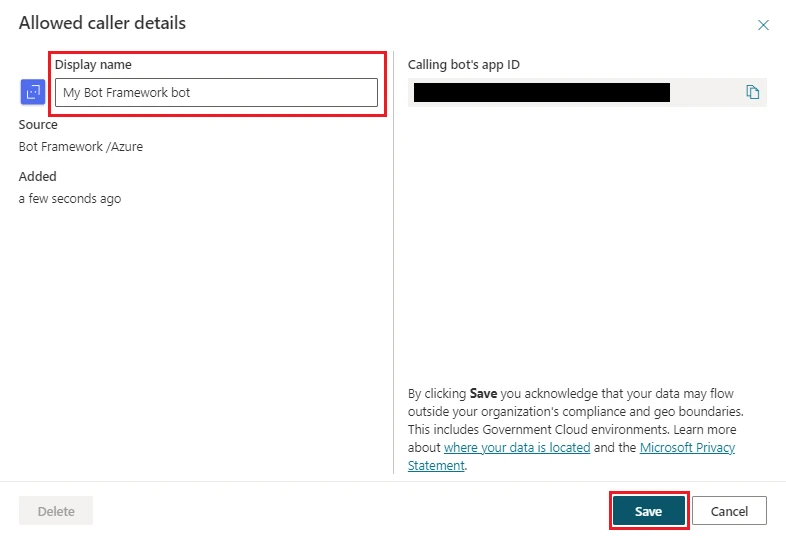Click the Display name input field
Viewport: 786px width, 538px height.
pos(216,93)
